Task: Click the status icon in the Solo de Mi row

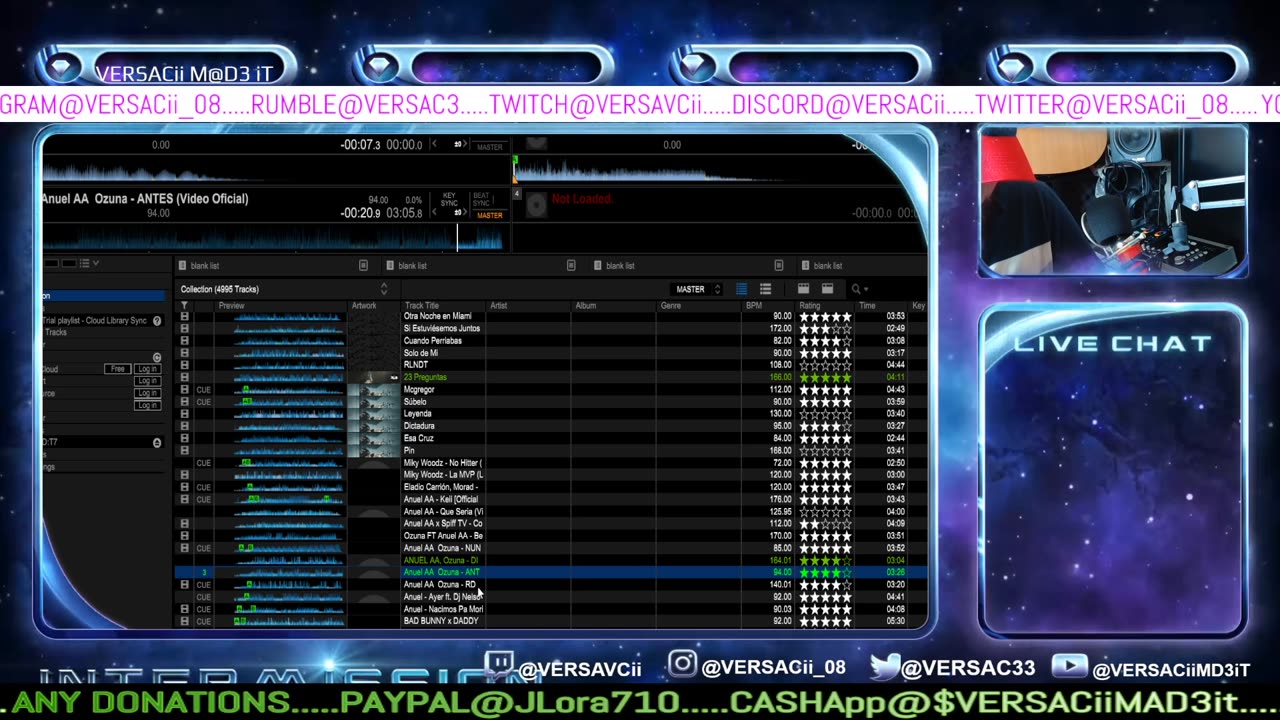Action: (x=184, y=353)
